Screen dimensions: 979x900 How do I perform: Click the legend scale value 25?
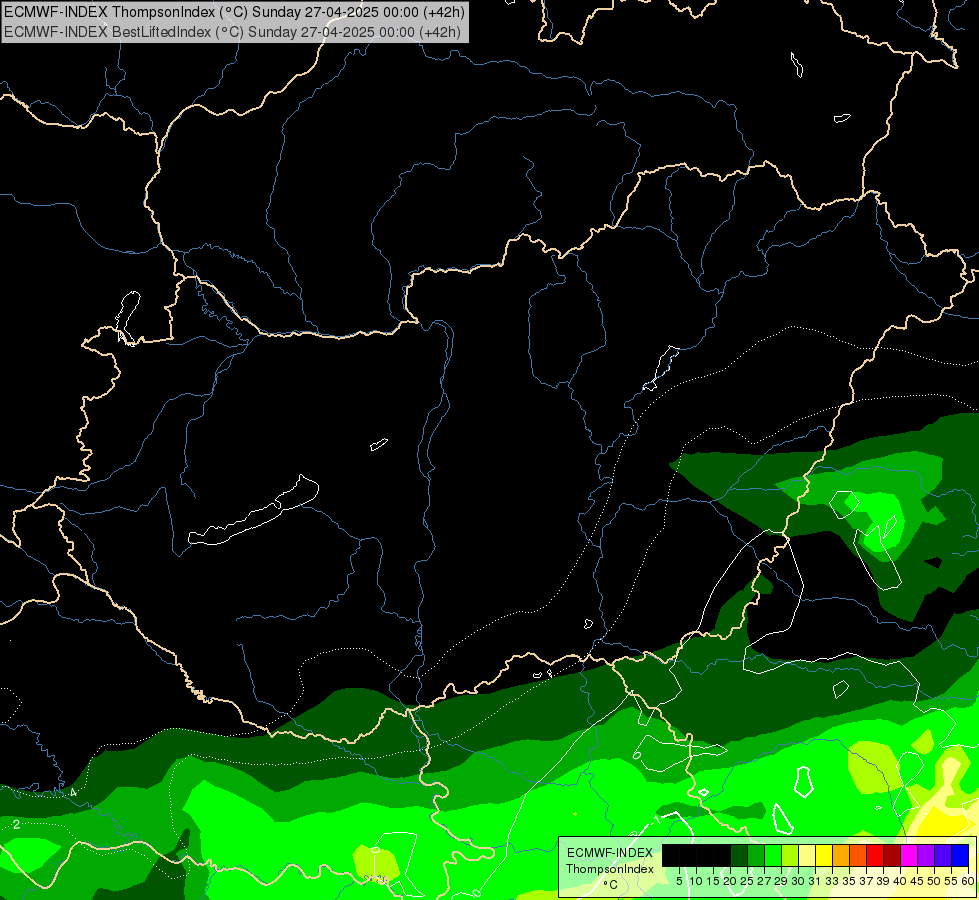[747, 881]
